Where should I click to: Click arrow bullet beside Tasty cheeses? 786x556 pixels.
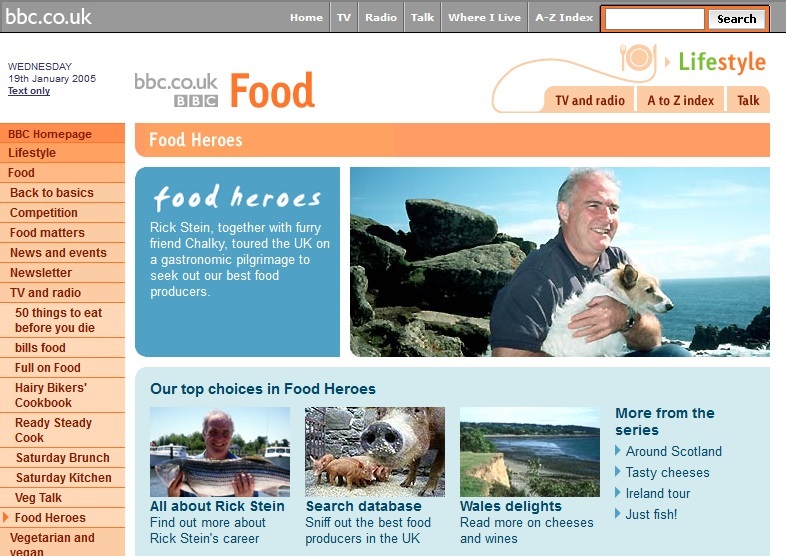pos(618,472)
